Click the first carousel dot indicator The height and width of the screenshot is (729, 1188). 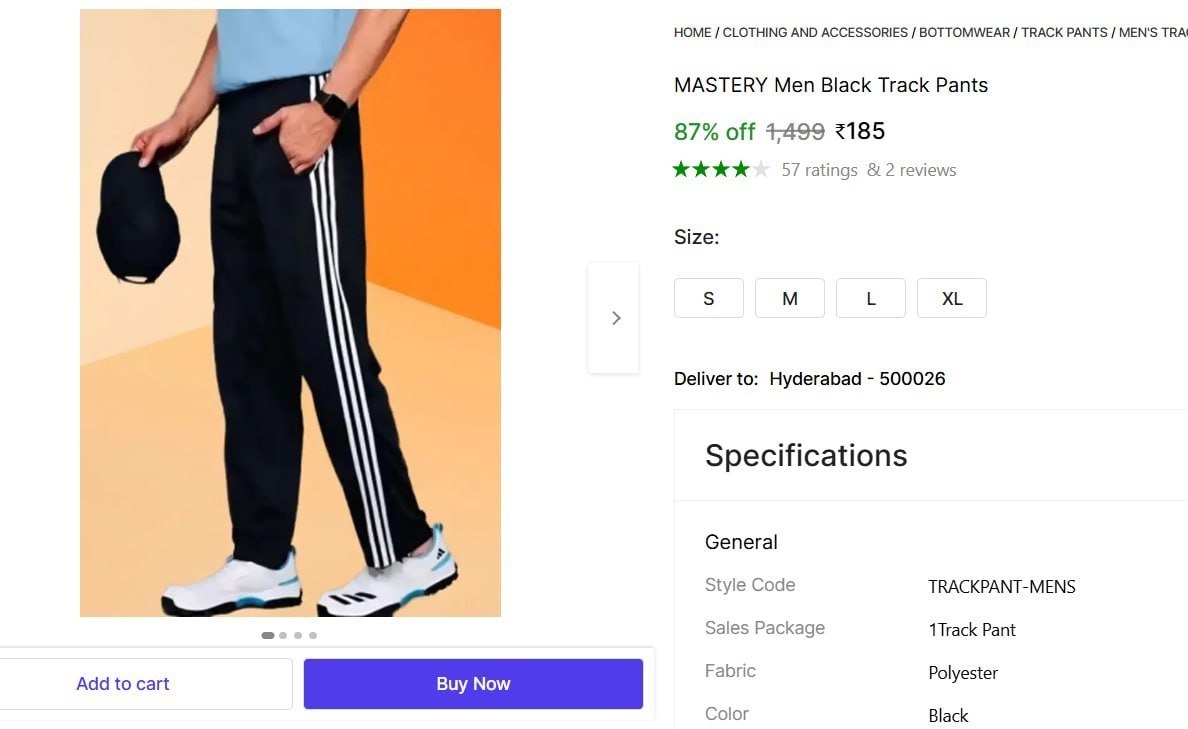pos(267,635)
